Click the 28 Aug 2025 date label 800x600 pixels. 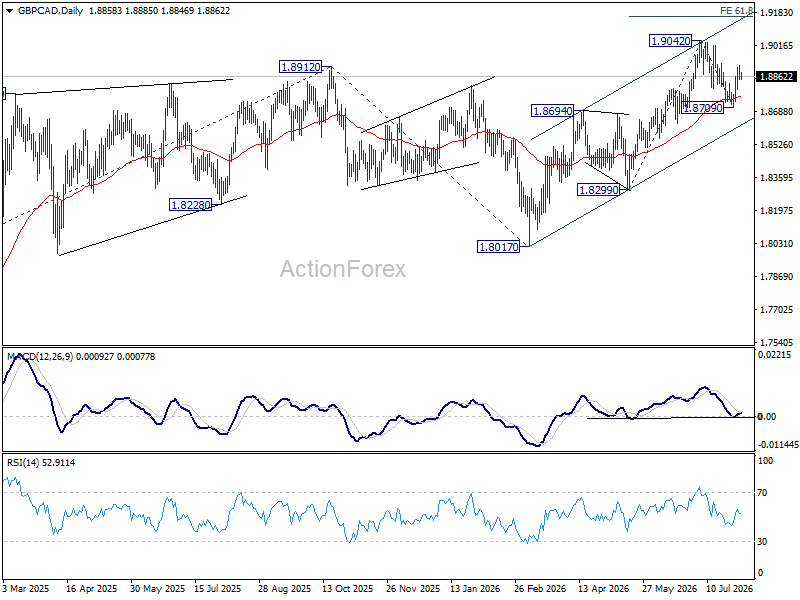[x=284, y=588]
